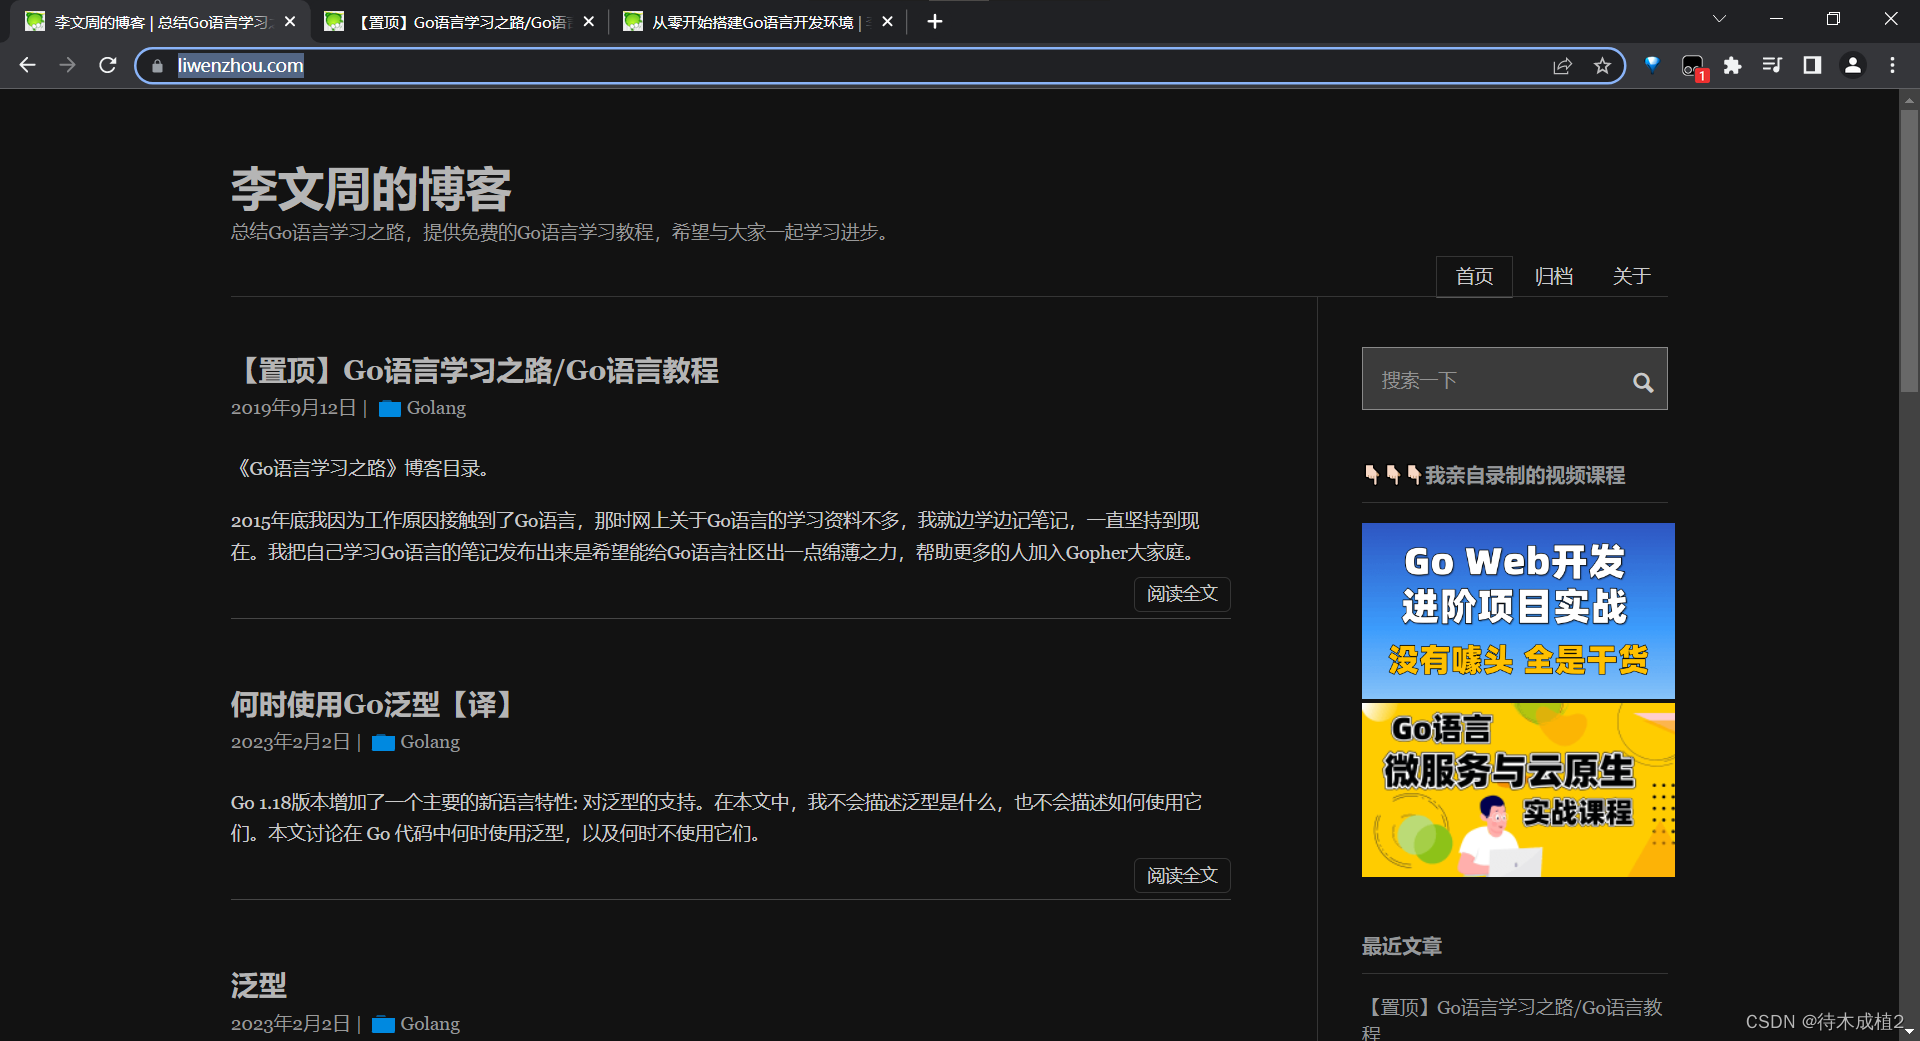This screenshot has height=1041, width=1920.
Task: Click 阅读全文 for the 置顶 post
Action: tap(1182, 594)
